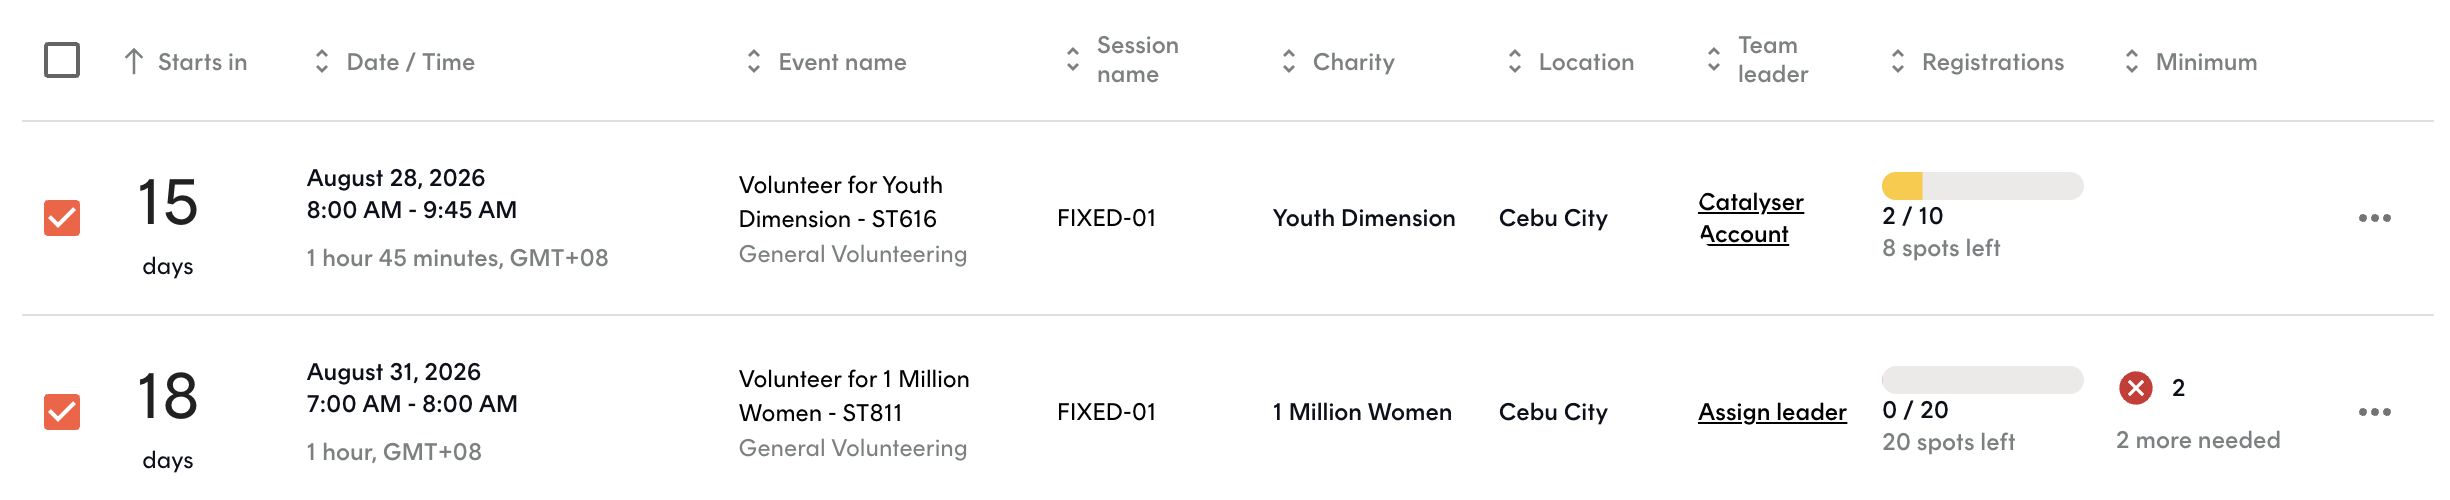This screenshot has height=500, width=2450.
Task: Select the Starts in column header
Action: pyautogui.click(x=186, y=62)
